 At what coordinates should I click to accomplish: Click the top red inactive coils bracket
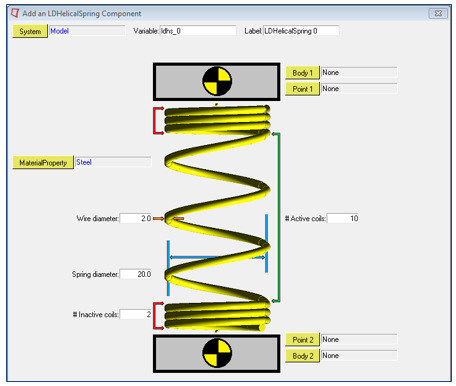point(158,121)
